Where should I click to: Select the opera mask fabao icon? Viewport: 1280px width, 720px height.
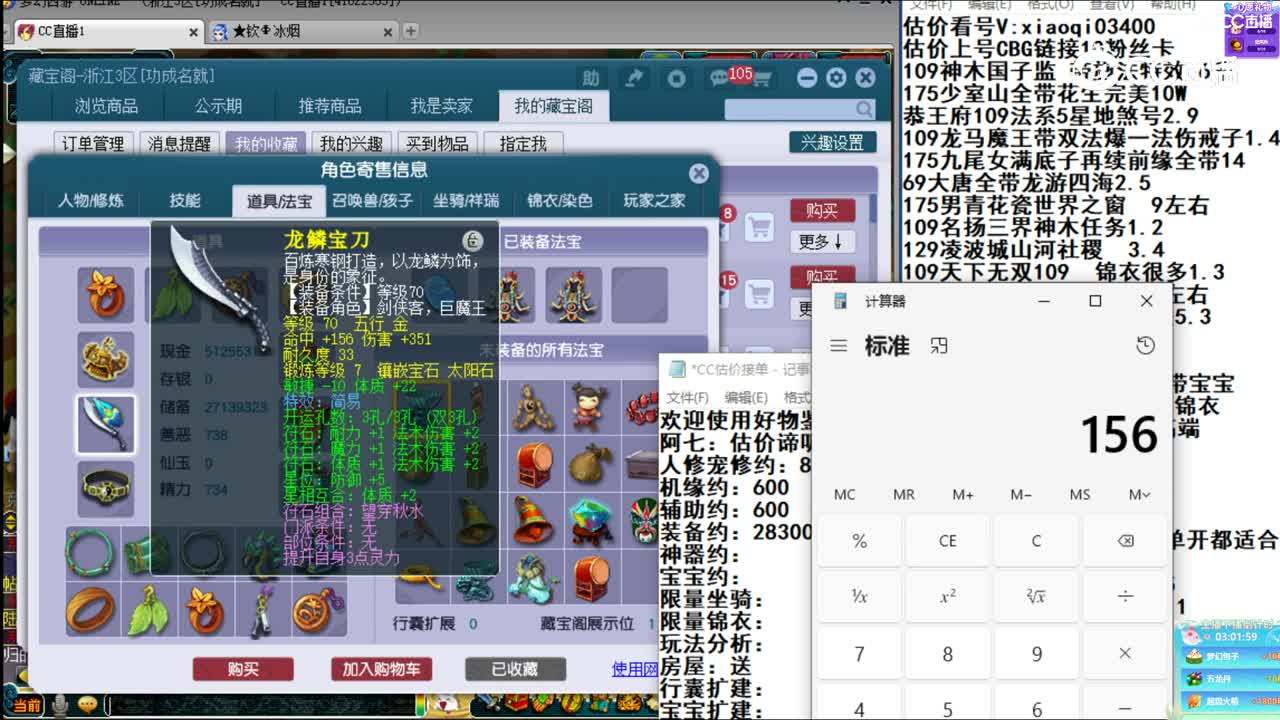[643, 521]
